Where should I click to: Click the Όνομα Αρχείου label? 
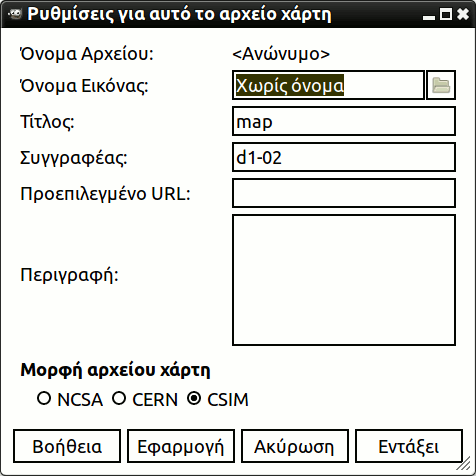coord(87,54)
